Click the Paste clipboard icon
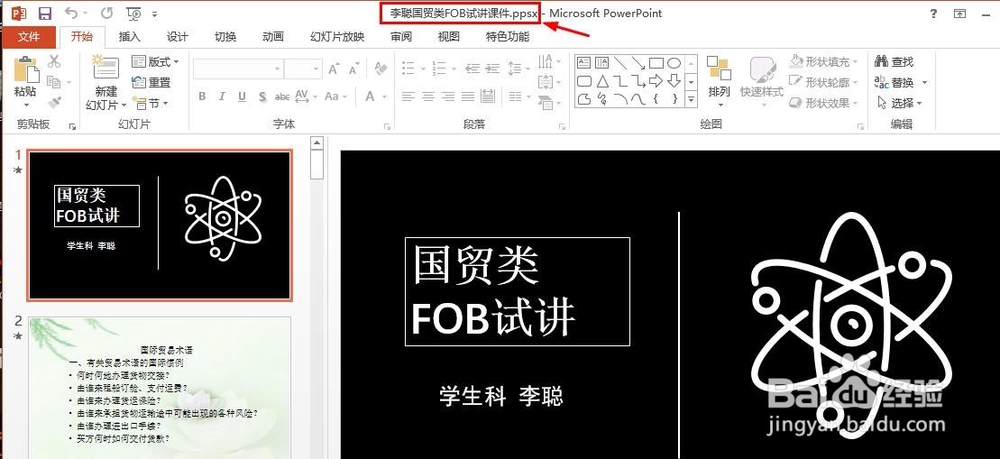This screenshot has width=1000, height=459. pos(26,69)
